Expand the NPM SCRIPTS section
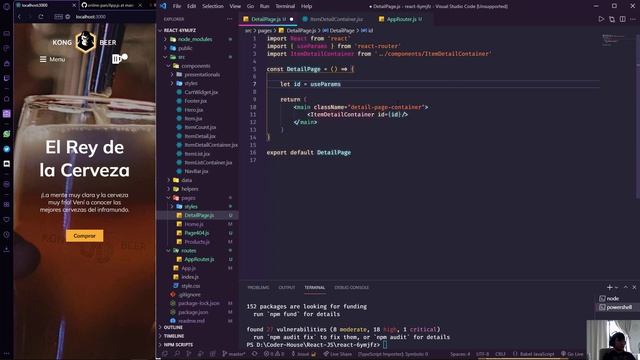This screenshot has height=360, width=640. click(x=178, y=345)
